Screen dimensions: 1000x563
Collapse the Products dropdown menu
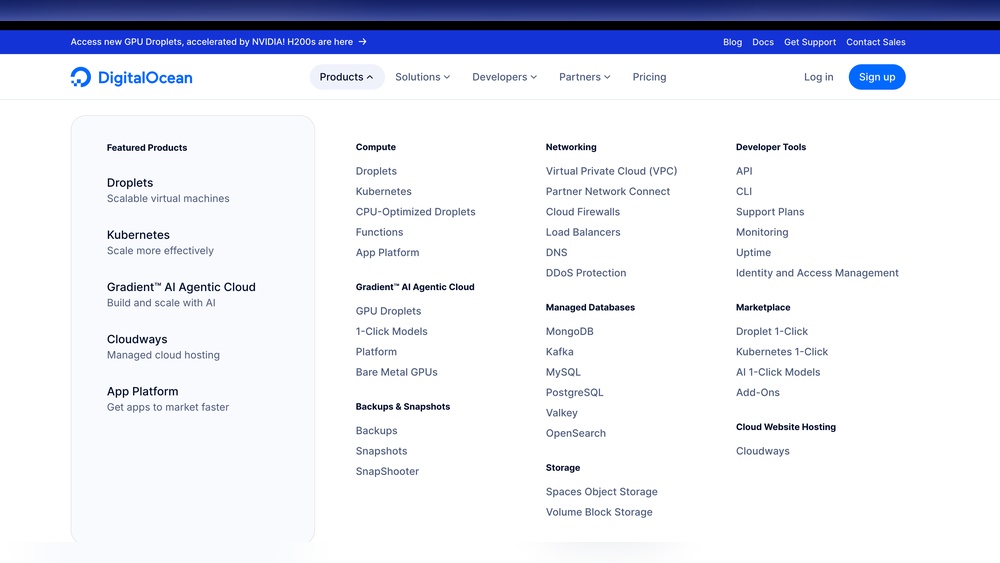(346, 77)
